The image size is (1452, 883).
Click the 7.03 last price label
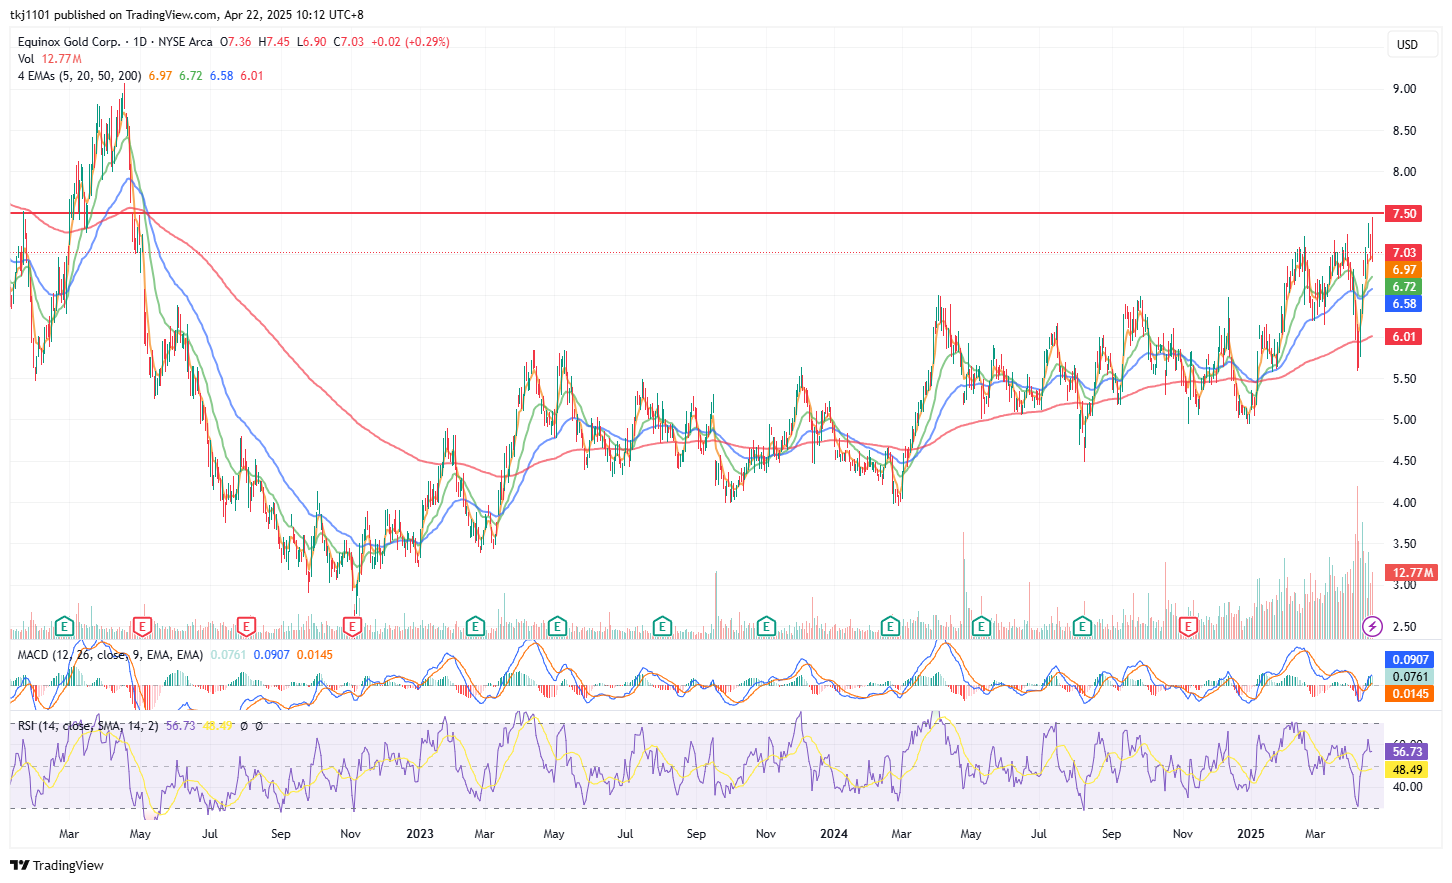(1404, 253)
